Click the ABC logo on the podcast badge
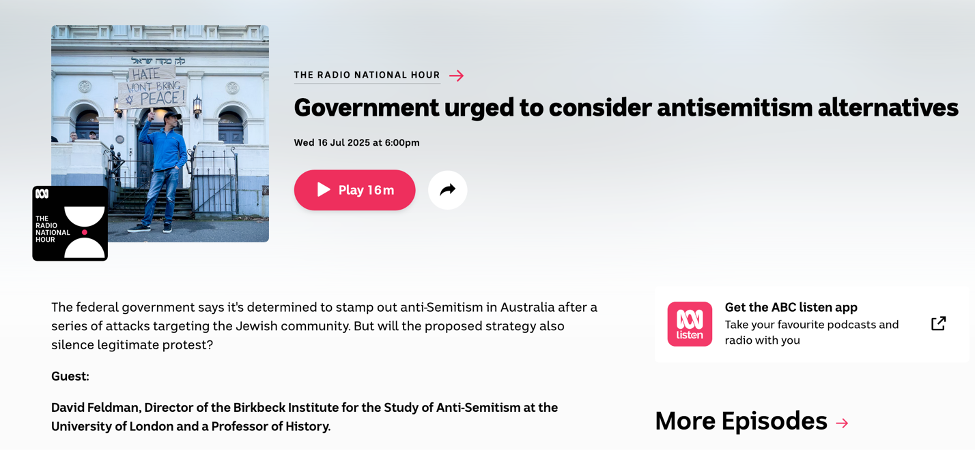Viewport: 977px width, 452px height. click(42, 194)
